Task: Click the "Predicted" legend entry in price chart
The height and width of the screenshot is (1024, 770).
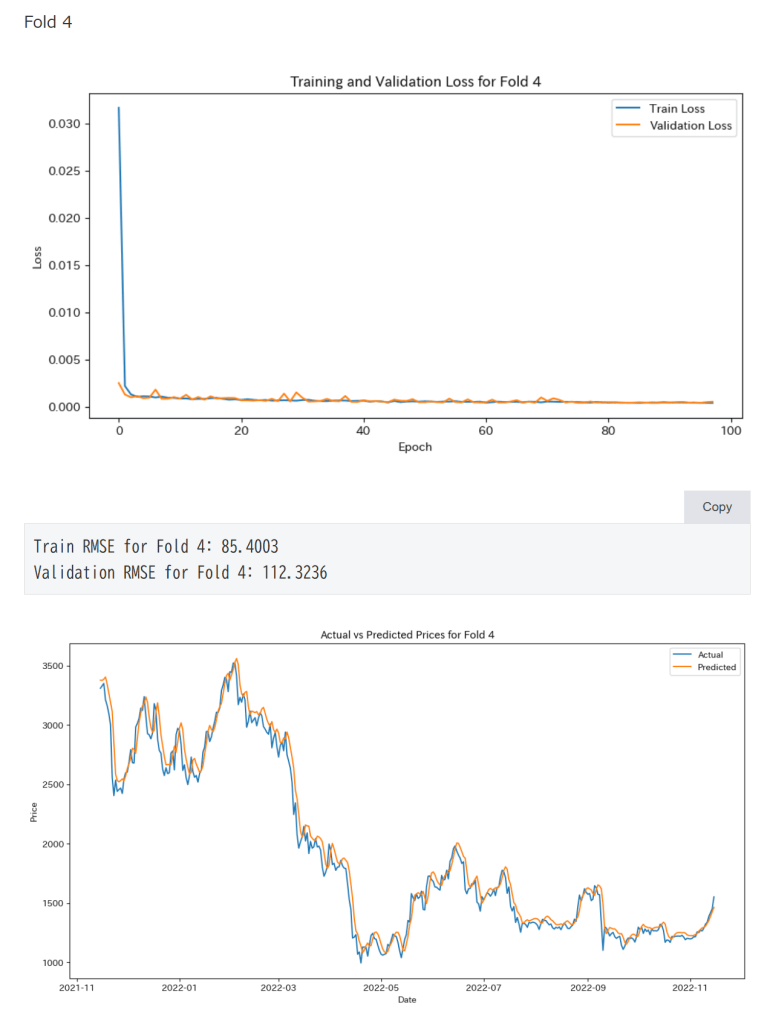Action: pos(716,667)
